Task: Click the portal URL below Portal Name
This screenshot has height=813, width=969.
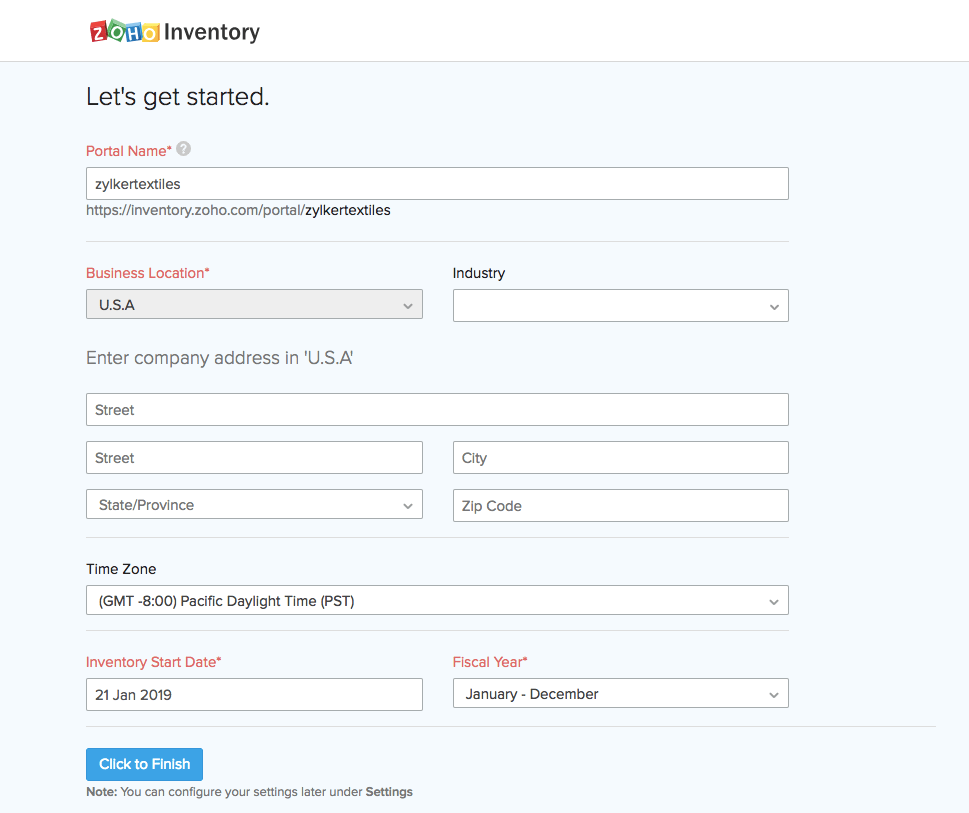Action: pyautogui.click(x=238, y=211)
